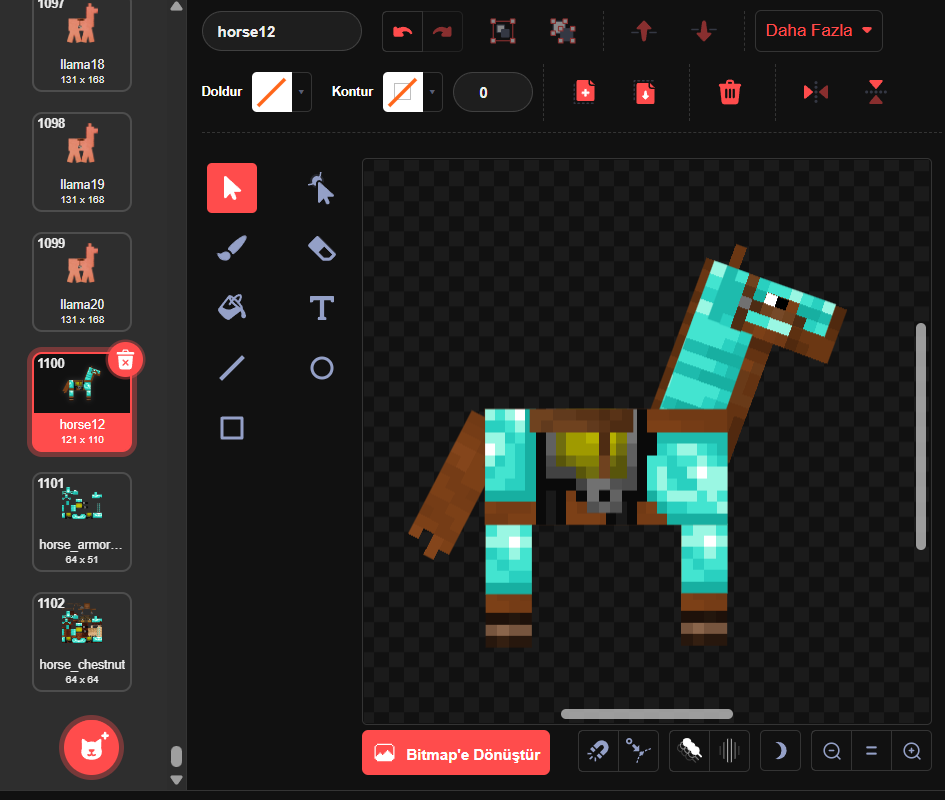This screenshot has width=945, height=800.
Task: Select the llama19 costume thumbnail
Action: point(82,162)
